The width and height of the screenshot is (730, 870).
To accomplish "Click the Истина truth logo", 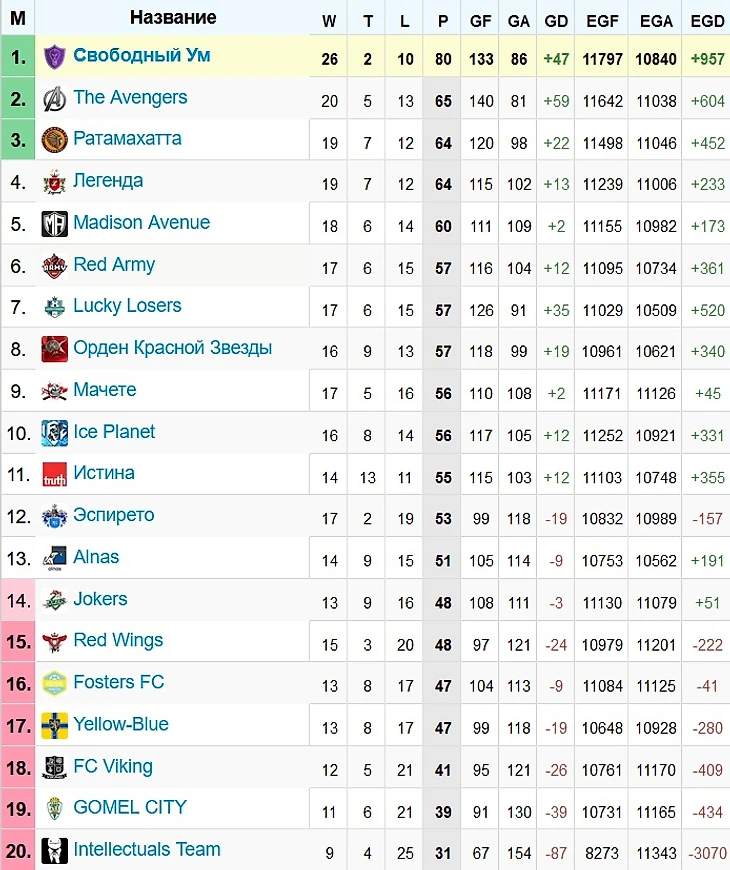I will (54, 475).
